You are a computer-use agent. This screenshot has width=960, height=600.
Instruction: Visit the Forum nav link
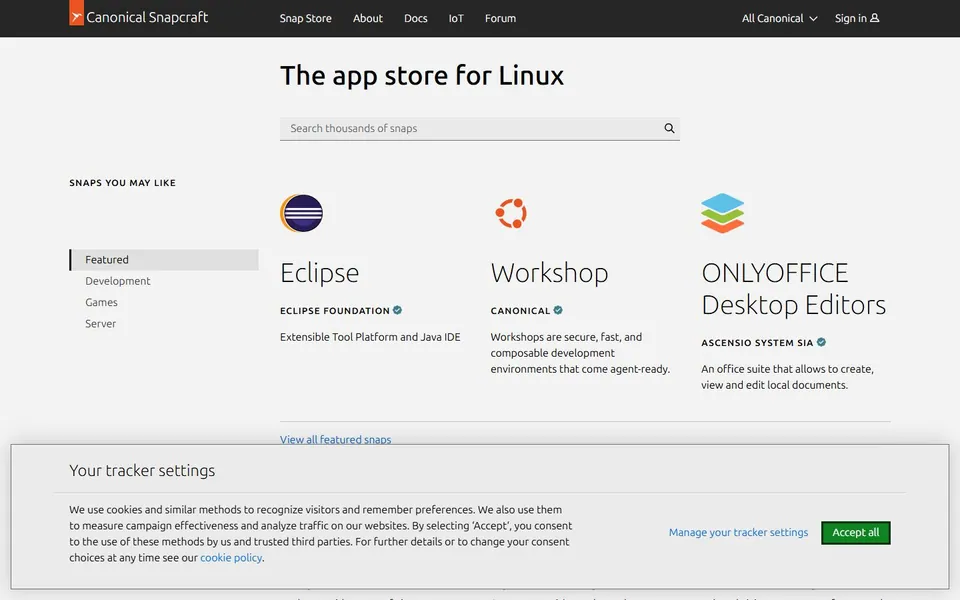pyautogui.click(x=500, y=18)
